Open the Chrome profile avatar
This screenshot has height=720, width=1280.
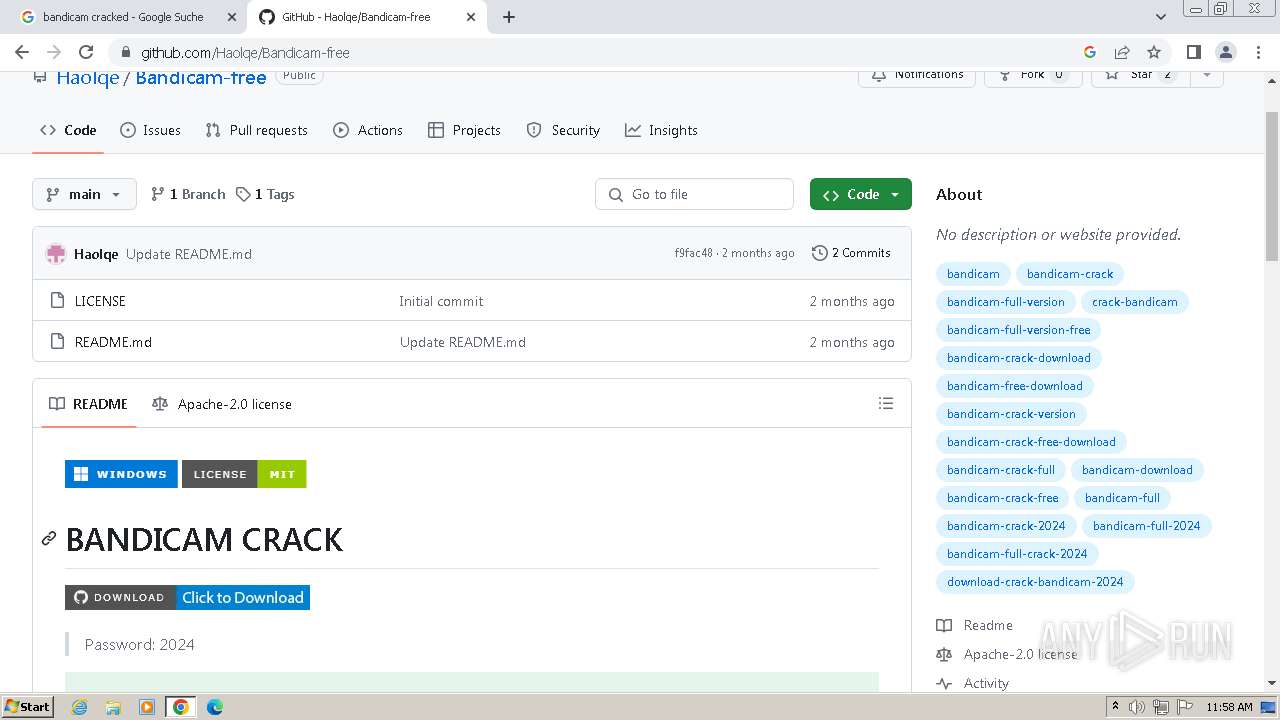(1225, 52)
